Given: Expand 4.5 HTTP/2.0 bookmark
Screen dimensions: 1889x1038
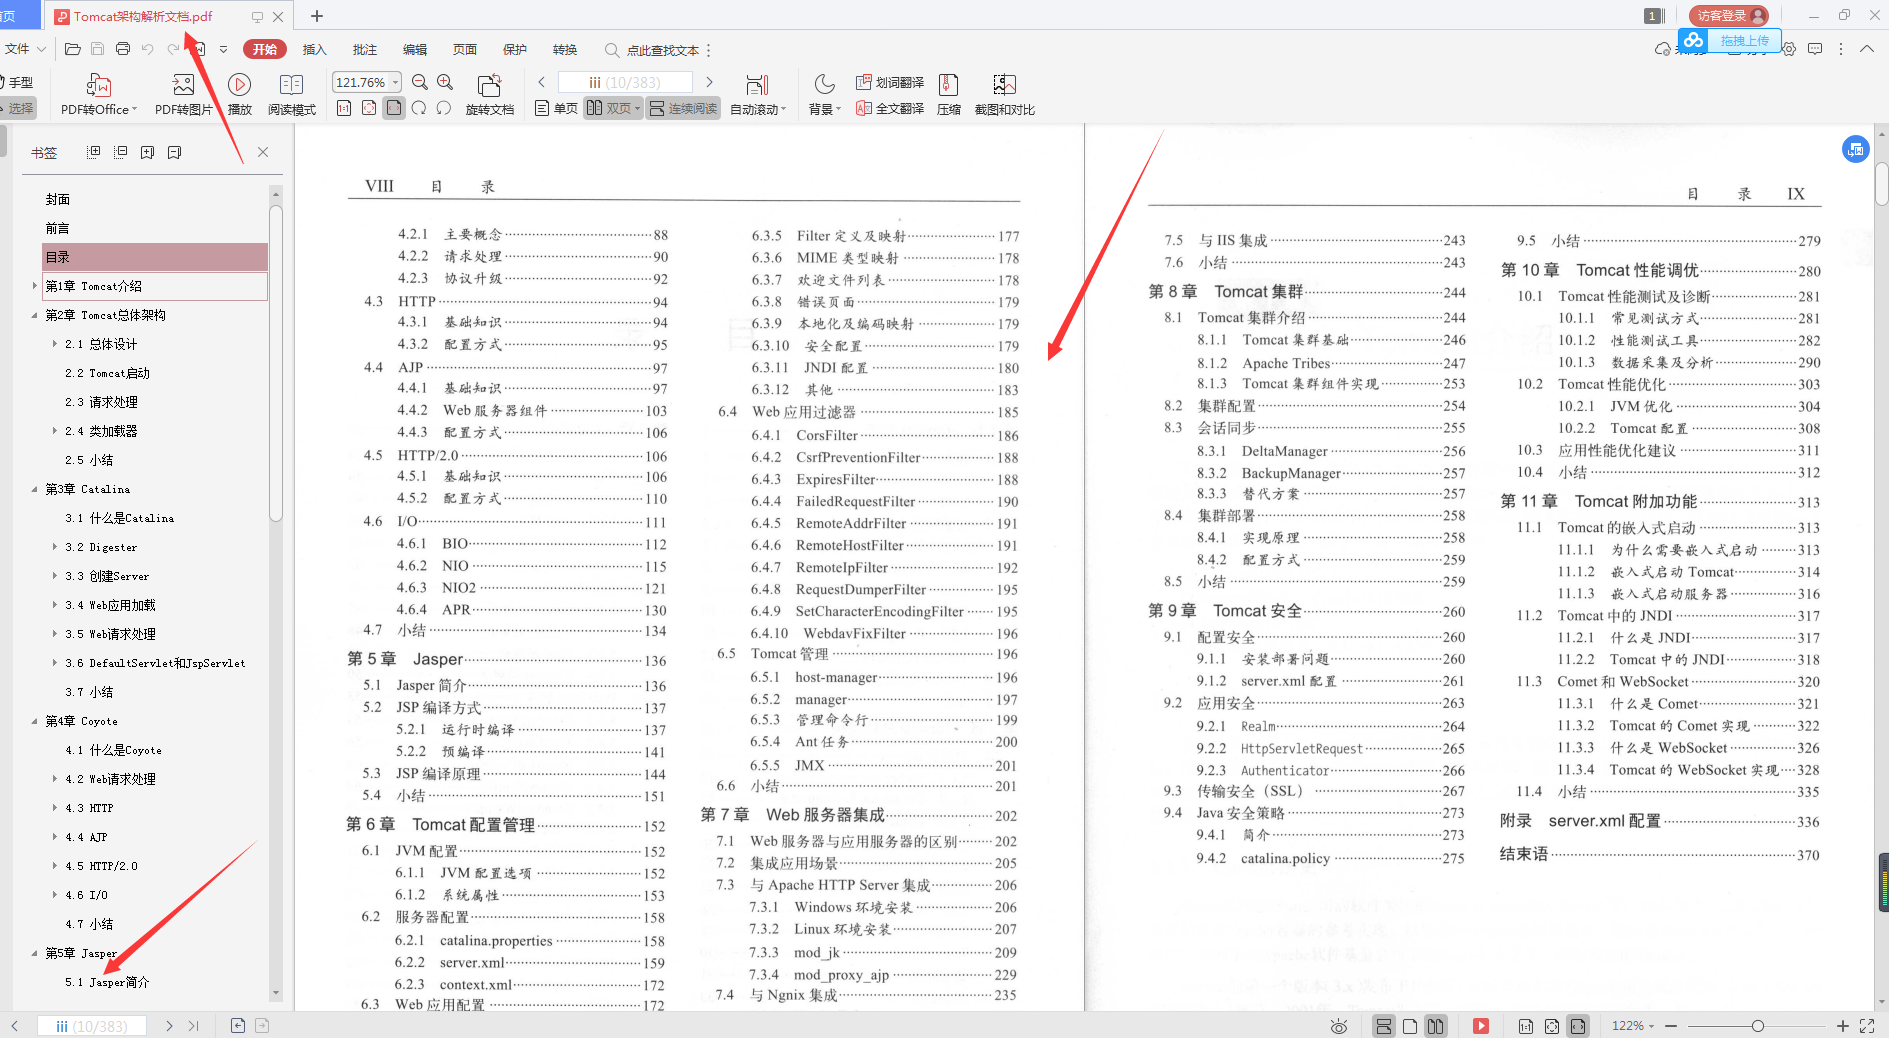Looking at the screenshot, I should coord(55,866).
